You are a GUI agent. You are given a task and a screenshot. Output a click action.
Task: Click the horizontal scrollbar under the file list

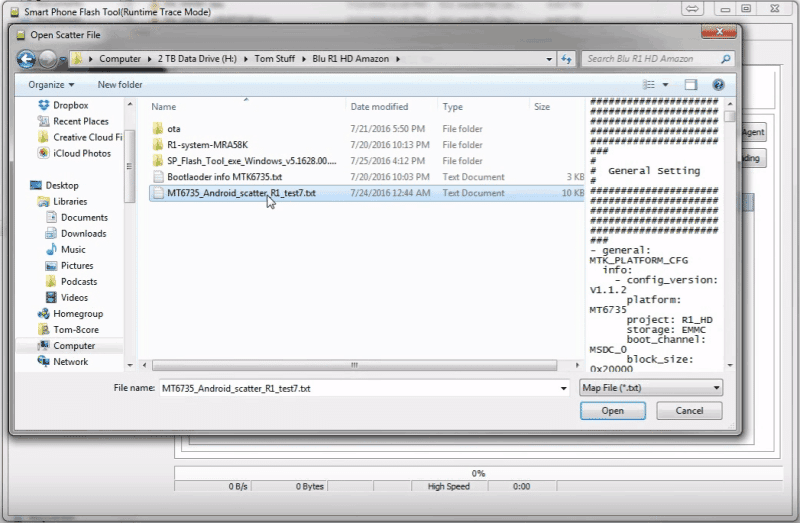tap(354, 365)
